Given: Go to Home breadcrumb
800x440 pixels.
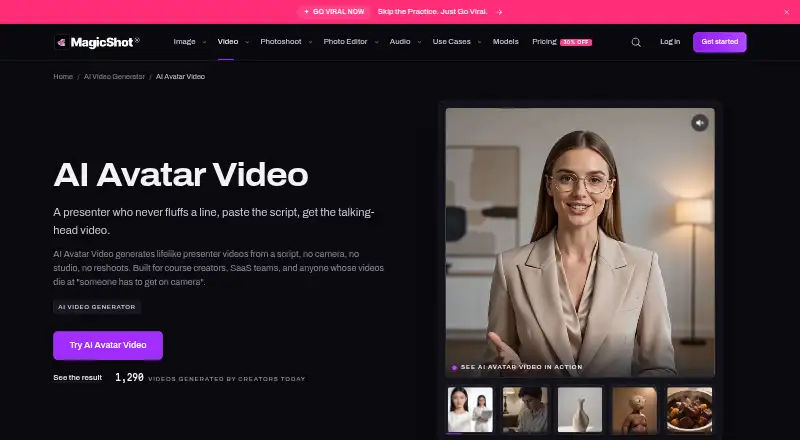Looking at the screenshot, I should tap(63, 77).
